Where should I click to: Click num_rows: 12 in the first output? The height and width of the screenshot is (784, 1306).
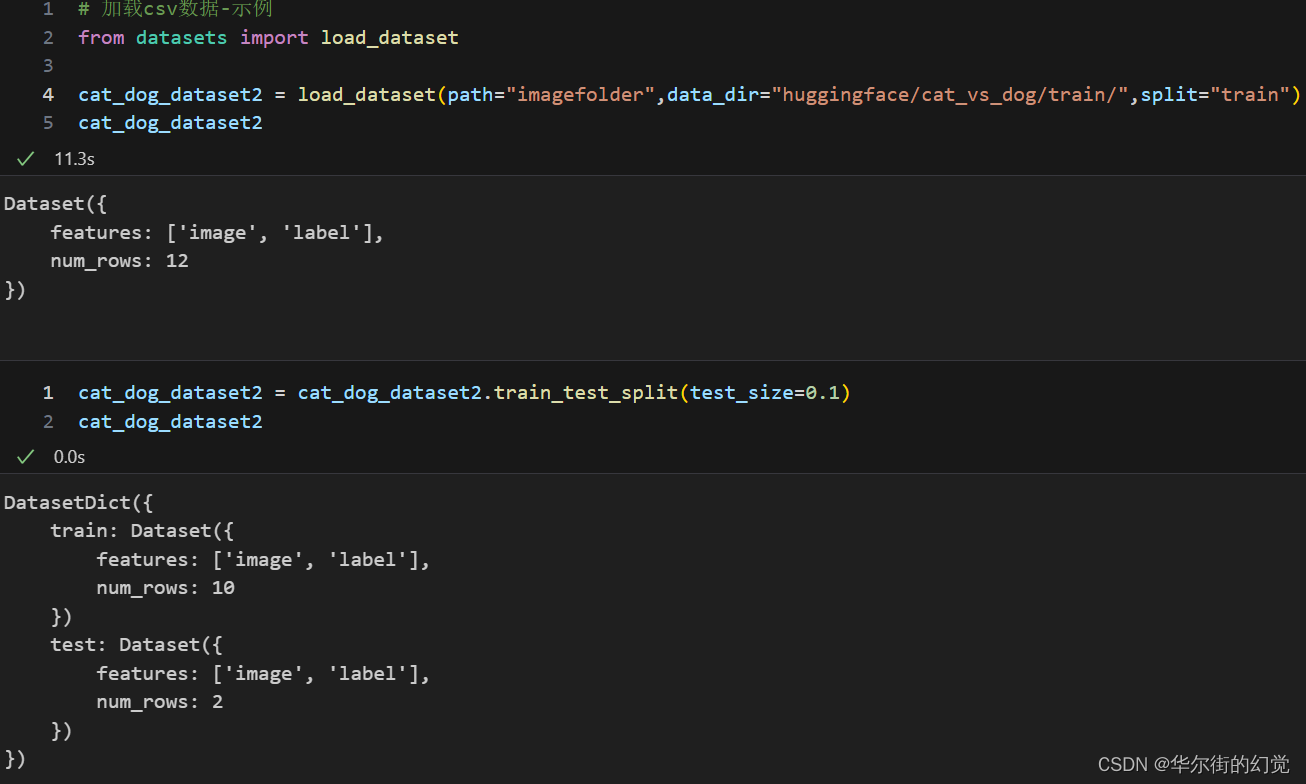pos(119,260)
